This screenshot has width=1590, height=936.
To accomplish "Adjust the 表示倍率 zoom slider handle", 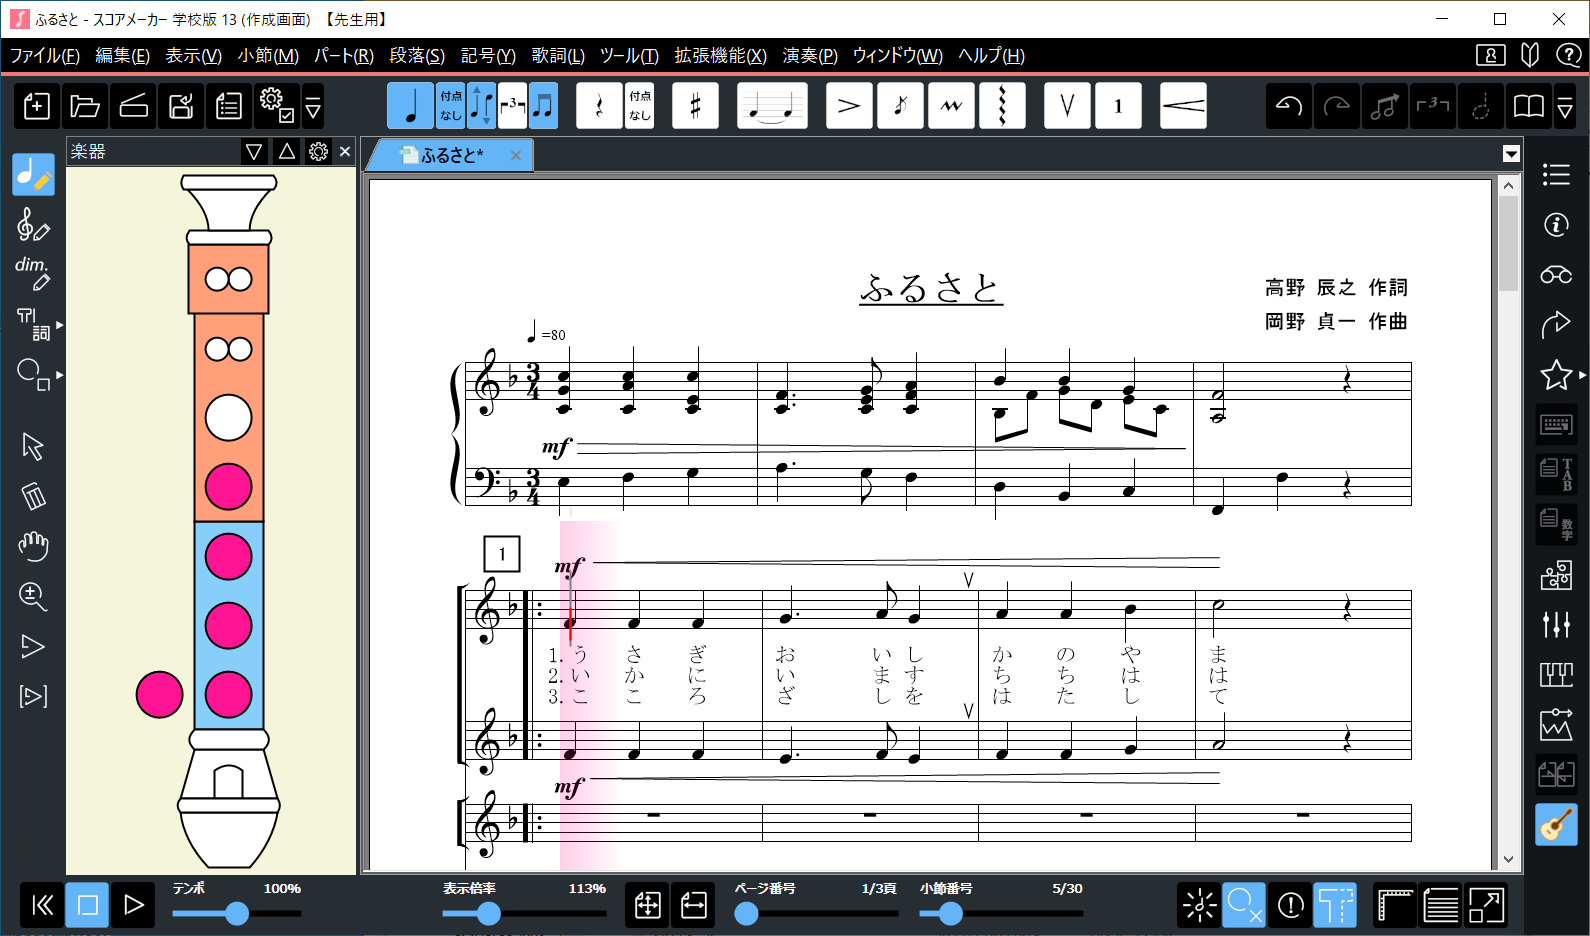I will (x=488, y=913).
